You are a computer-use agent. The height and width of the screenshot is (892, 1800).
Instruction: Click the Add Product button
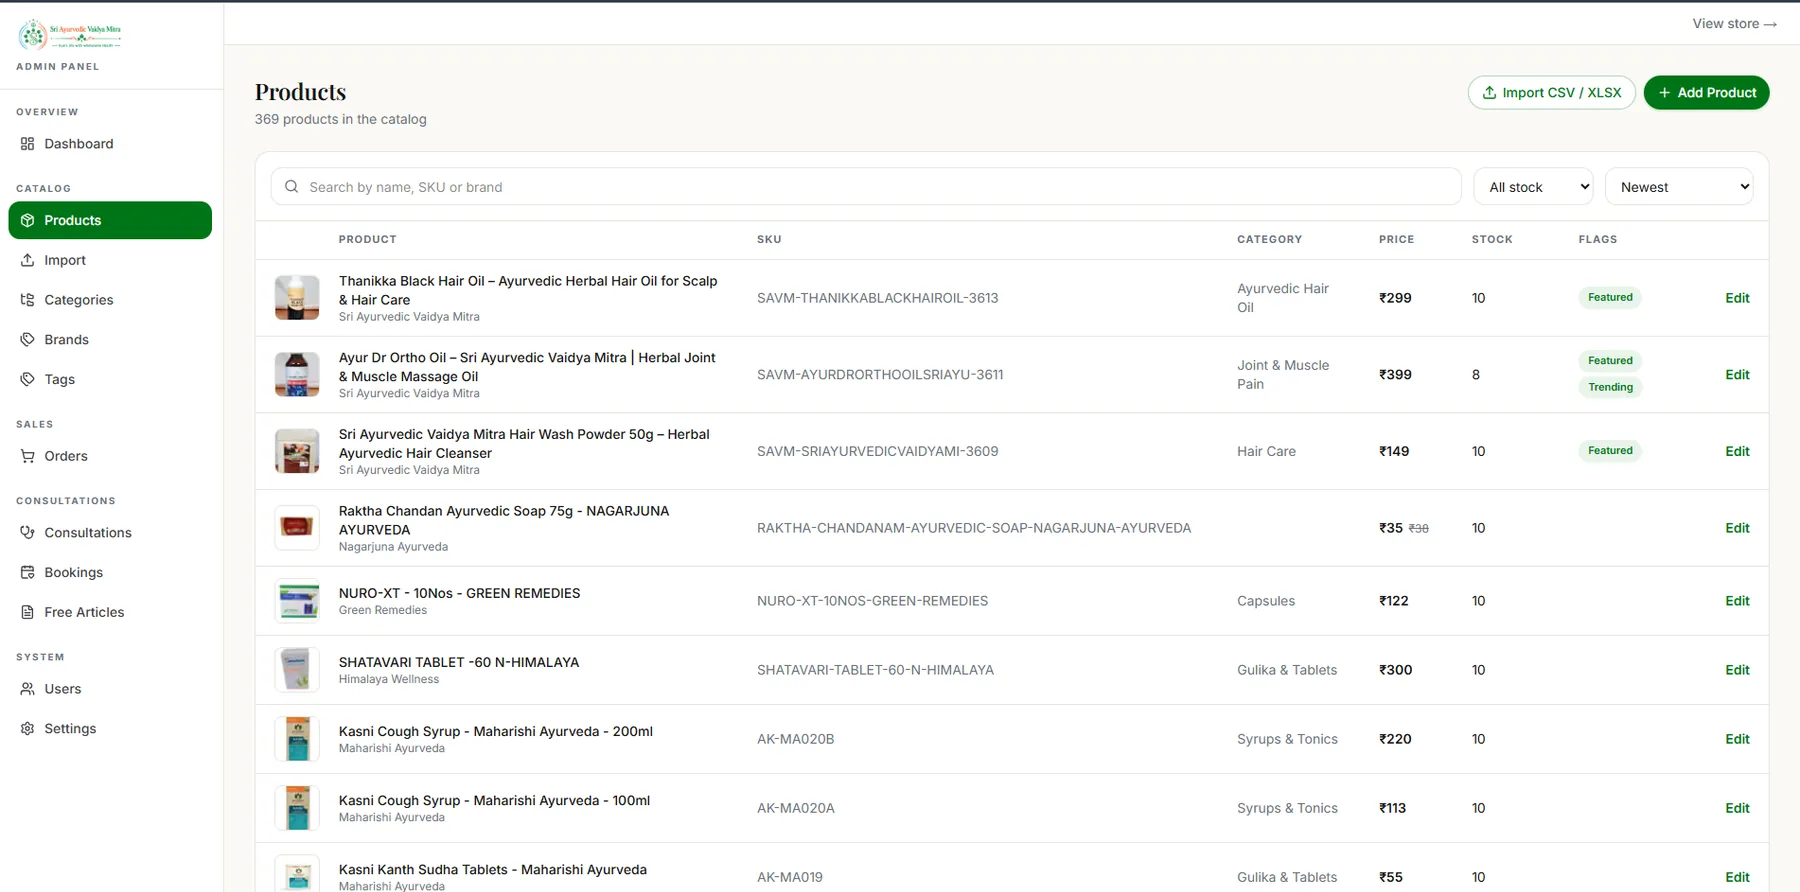(x=1706, y=93)
